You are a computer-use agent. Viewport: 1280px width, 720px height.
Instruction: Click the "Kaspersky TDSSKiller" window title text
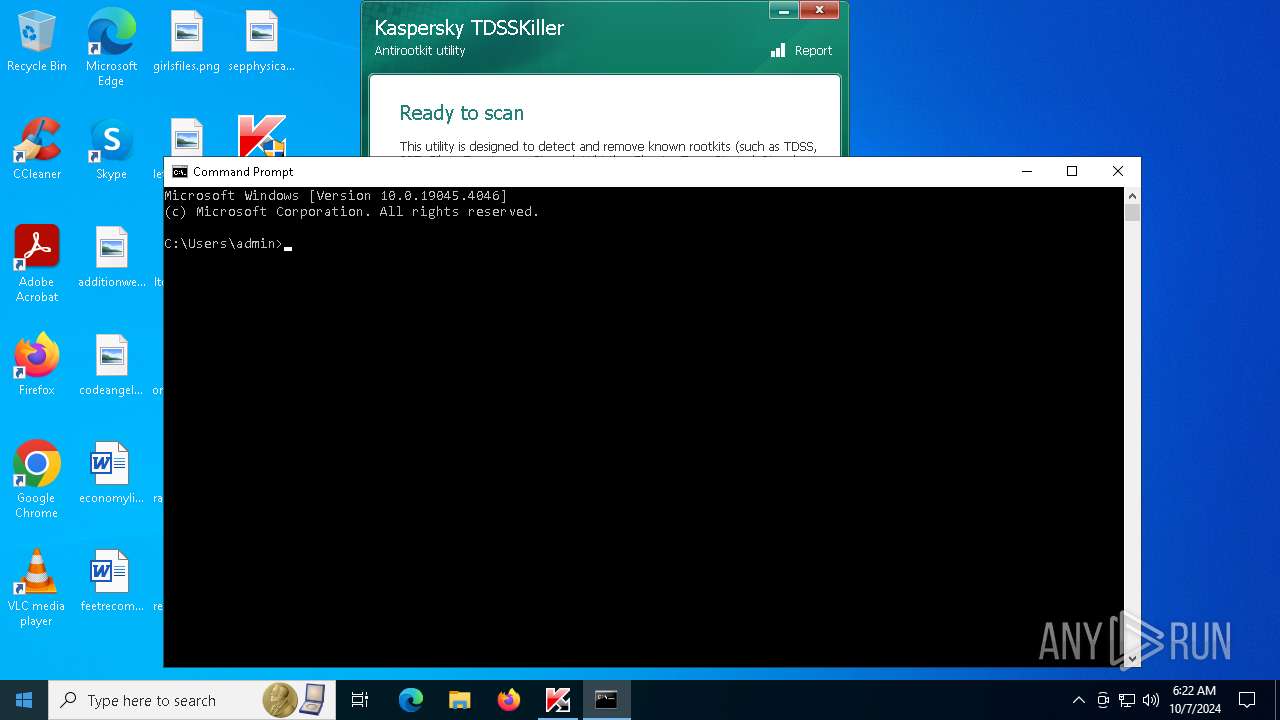(x=469, y=28)
